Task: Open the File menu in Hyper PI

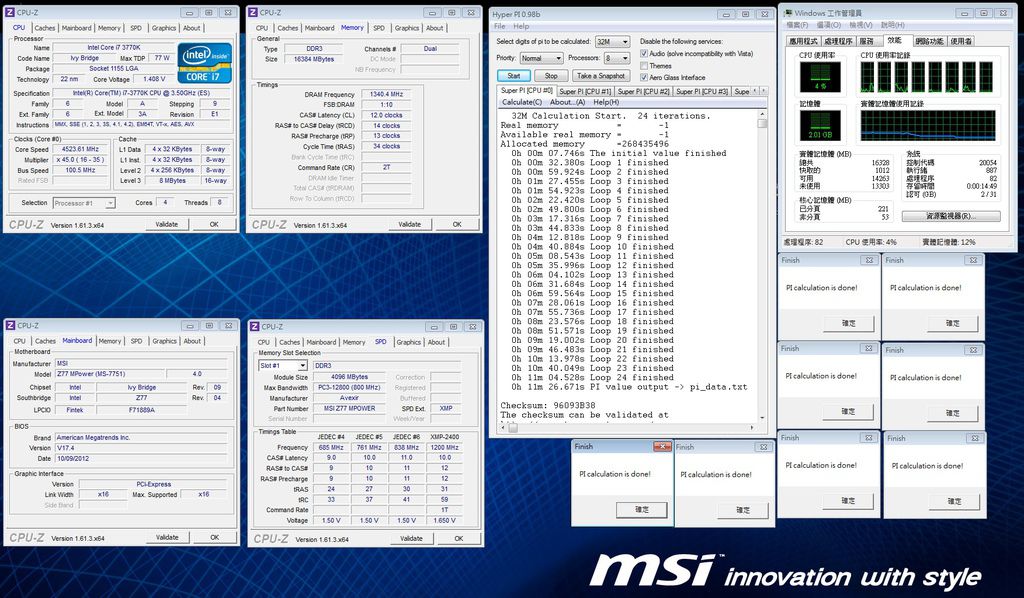Action: pyautogui.click(x=500, y=26)
